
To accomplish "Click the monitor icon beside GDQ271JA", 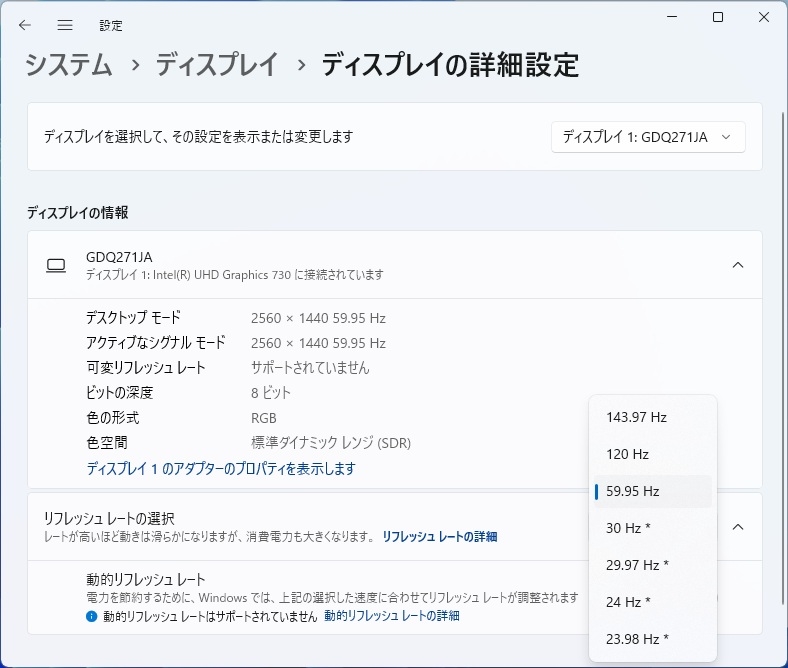I will [x=56, y=265].
